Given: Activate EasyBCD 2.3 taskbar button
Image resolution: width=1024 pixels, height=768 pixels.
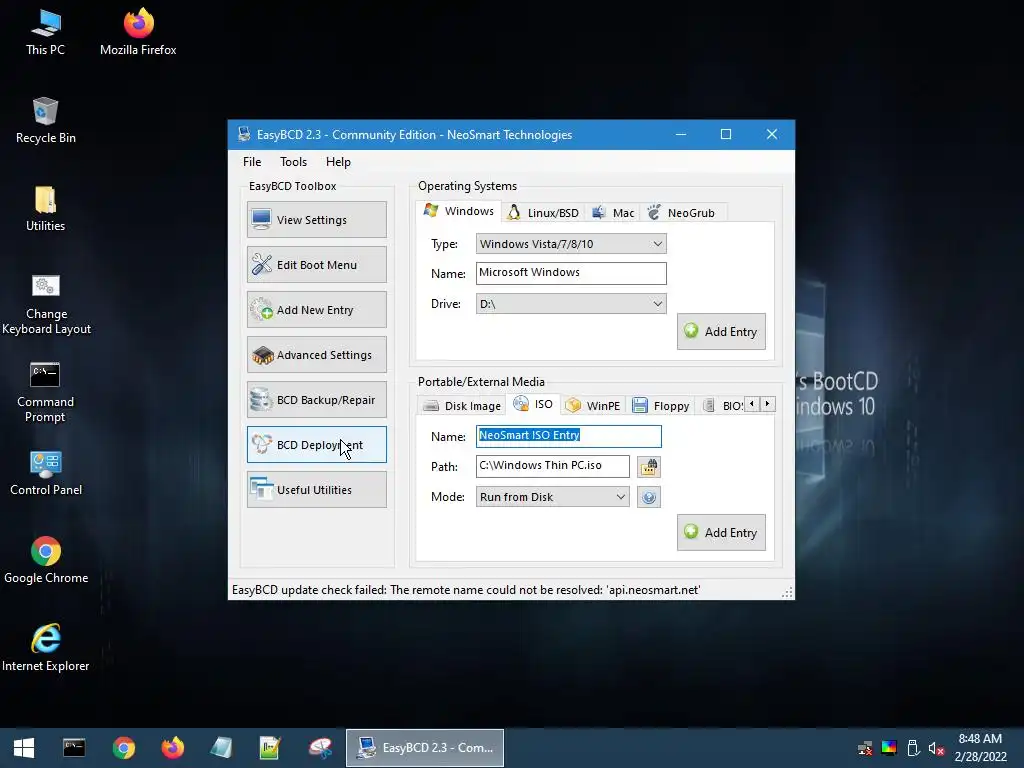Looking at the screenshot, I should pos(425,748).
